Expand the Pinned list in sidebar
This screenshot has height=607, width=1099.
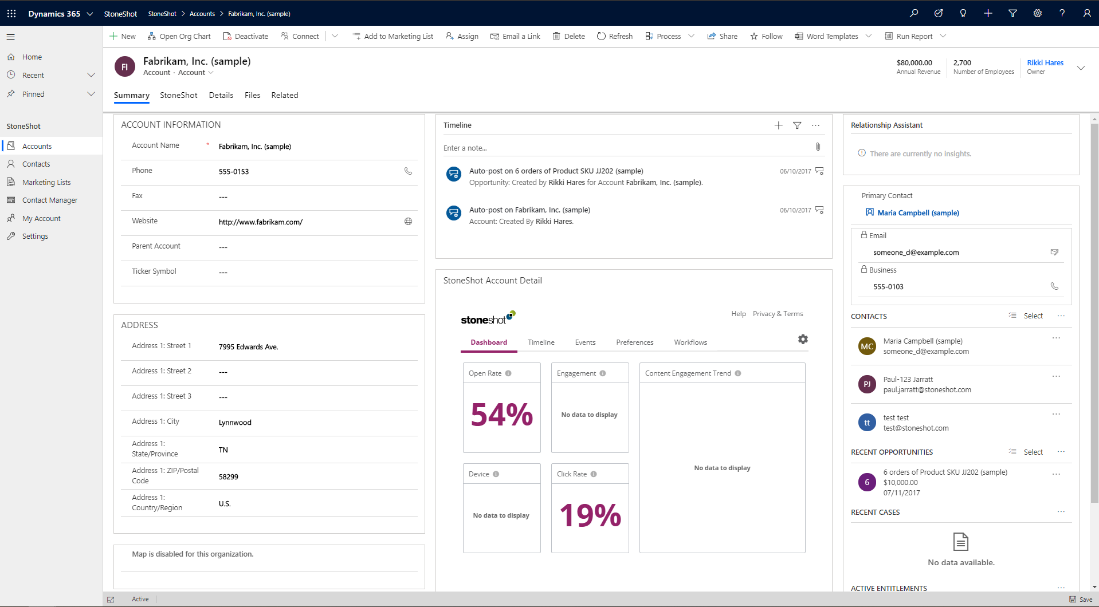[x=90, y=94]
